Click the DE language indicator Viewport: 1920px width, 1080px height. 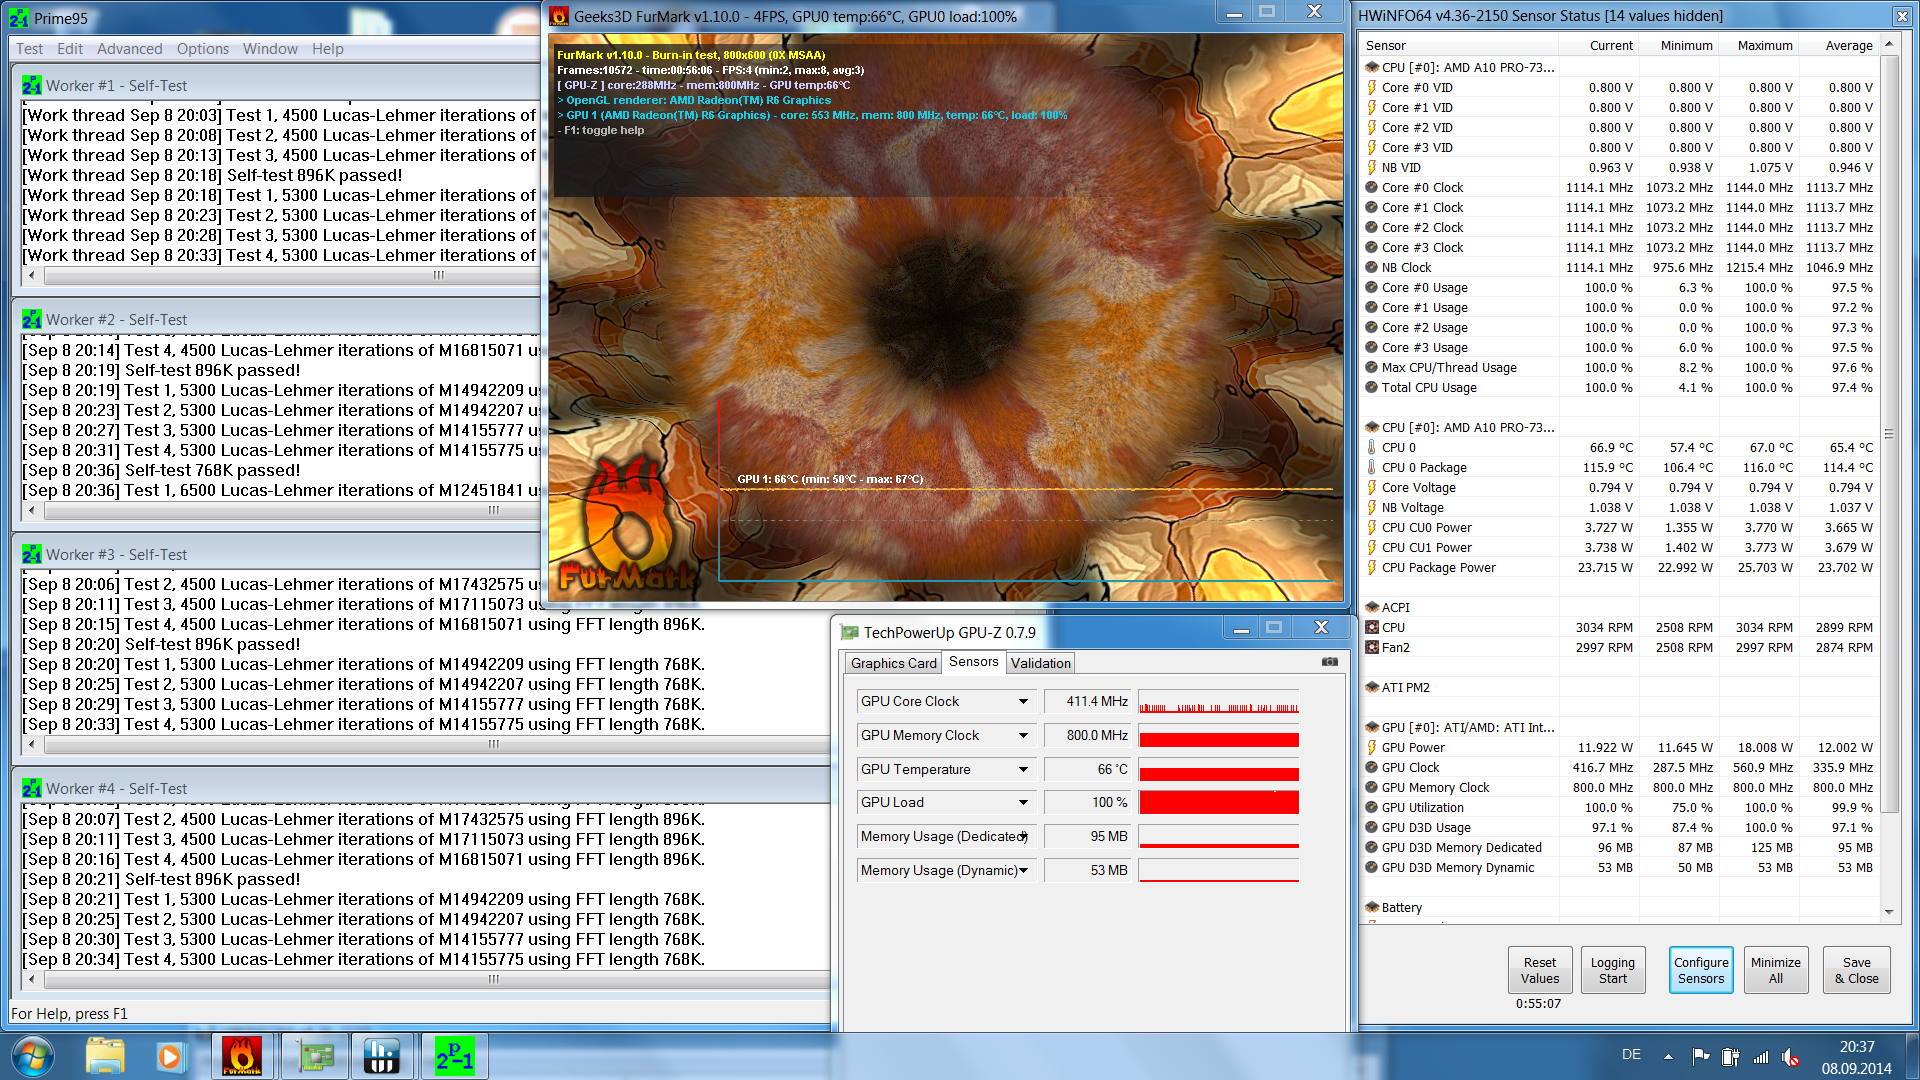1631,1055
